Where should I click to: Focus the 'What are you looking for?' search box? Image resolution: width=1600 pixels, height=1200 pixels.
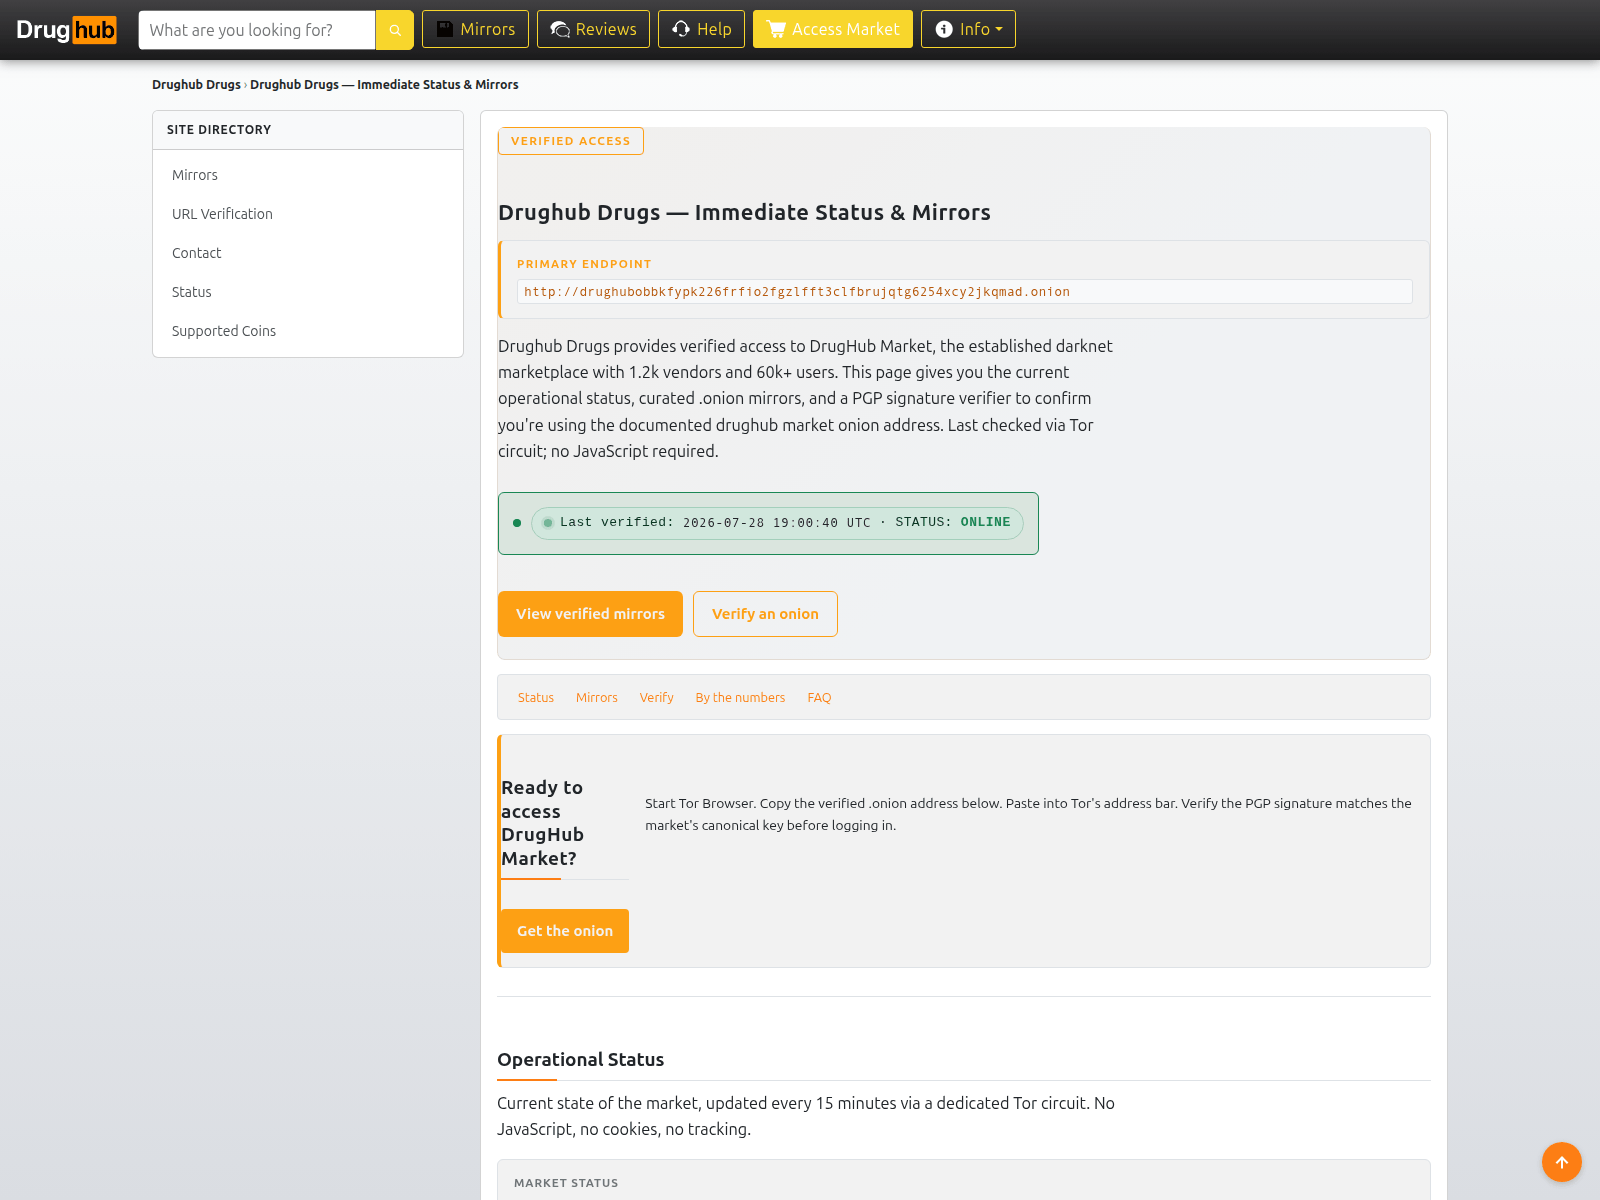257,30
